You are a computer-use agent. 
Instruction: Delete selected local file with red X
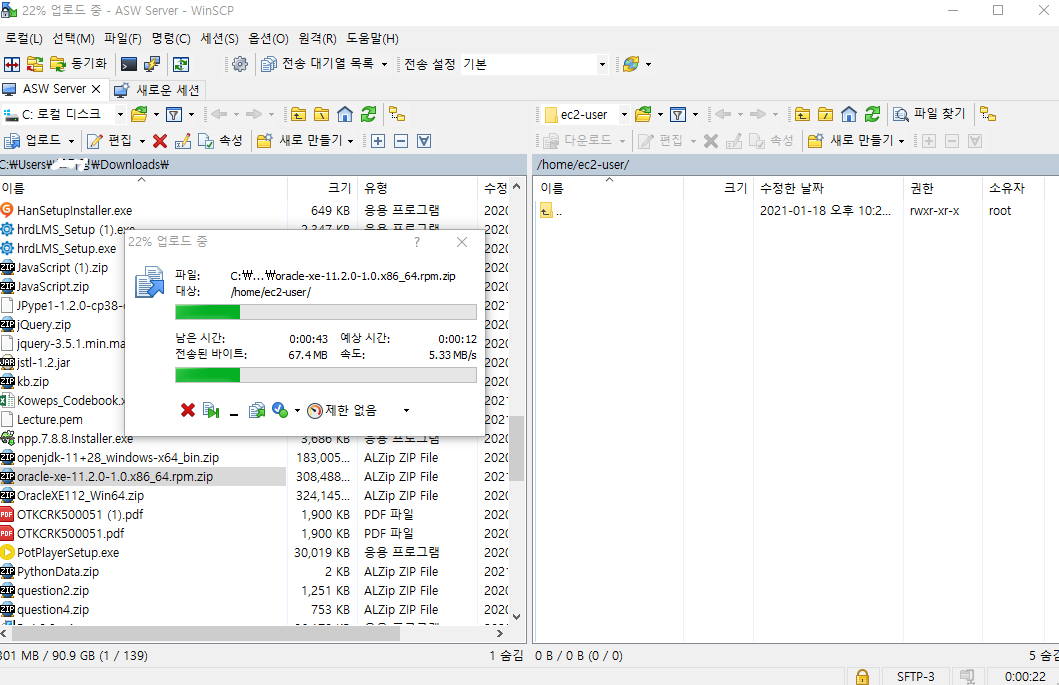coord(160,141)
